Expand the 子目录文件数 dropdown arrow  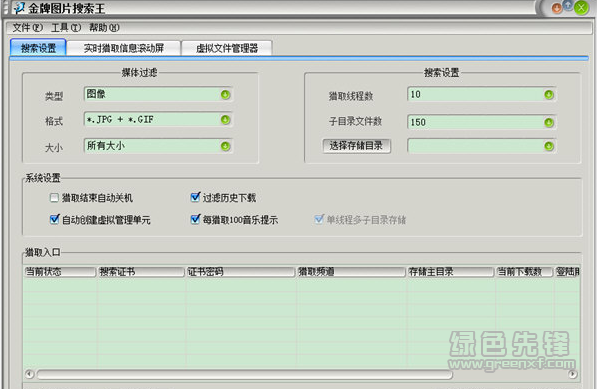coord(549,122)
